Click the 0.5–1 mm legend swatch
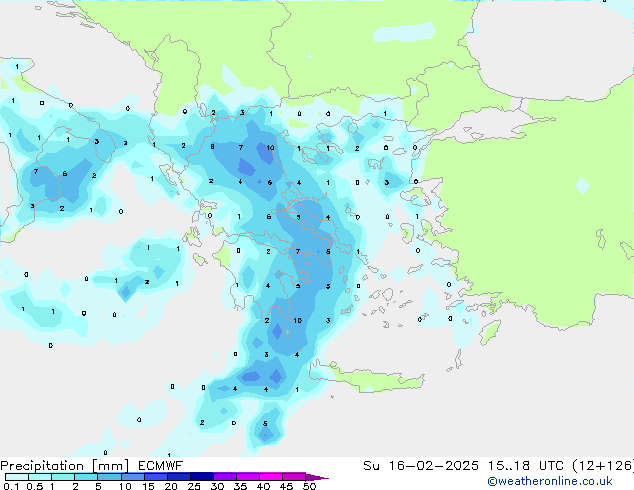This screenshot has height=490, width=634. [40, 477]
